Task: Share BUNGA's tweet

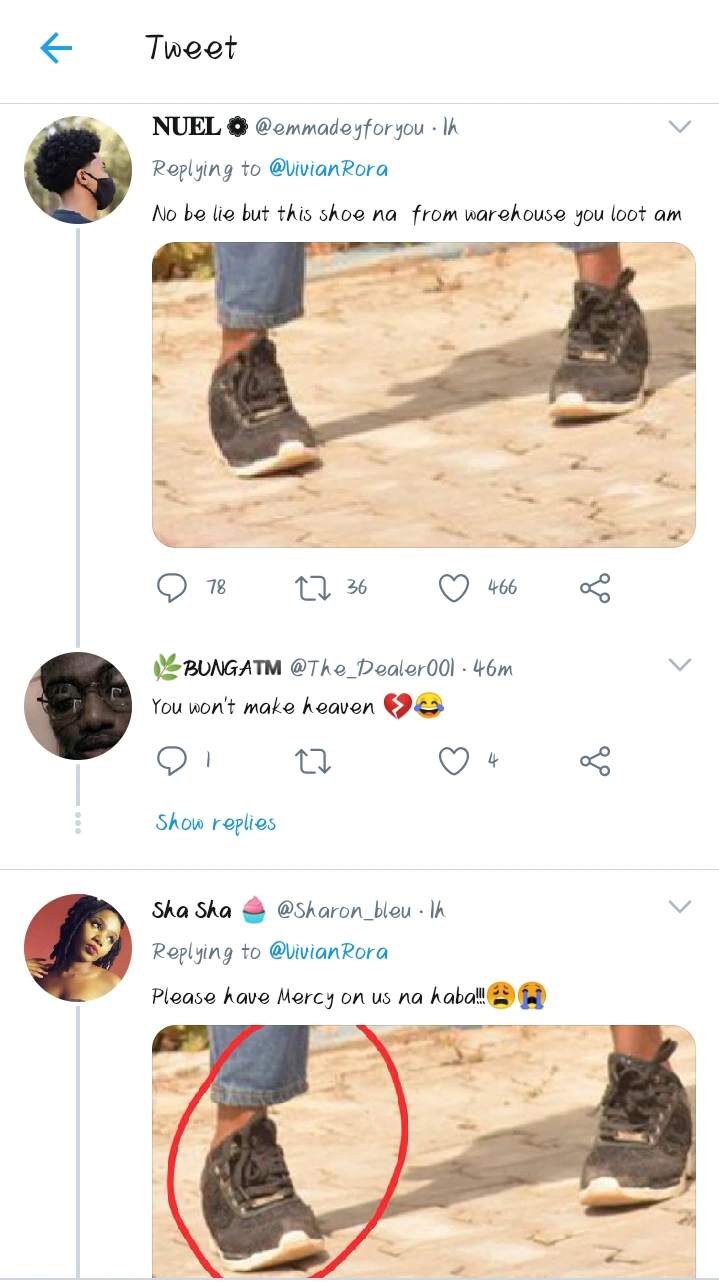Action: tap(595, 762)
